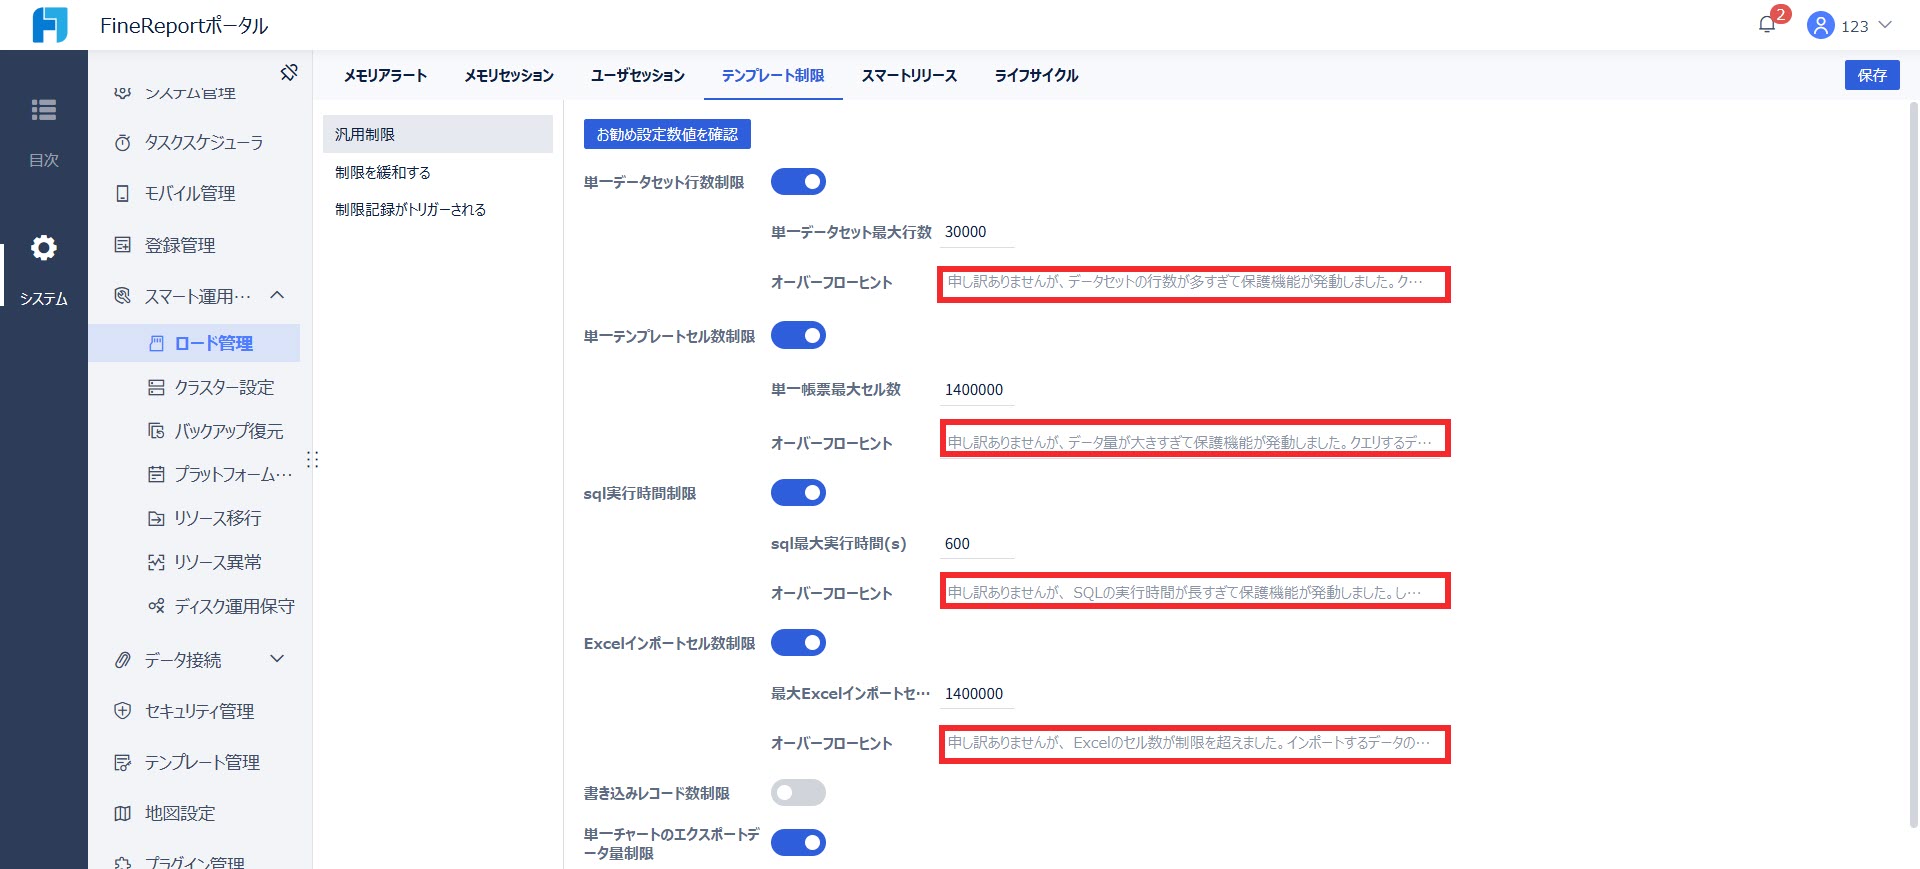The width and height of the screenshot is (1920, 869).
Task: Click the 保存 button
Action: click(1872, 75)
